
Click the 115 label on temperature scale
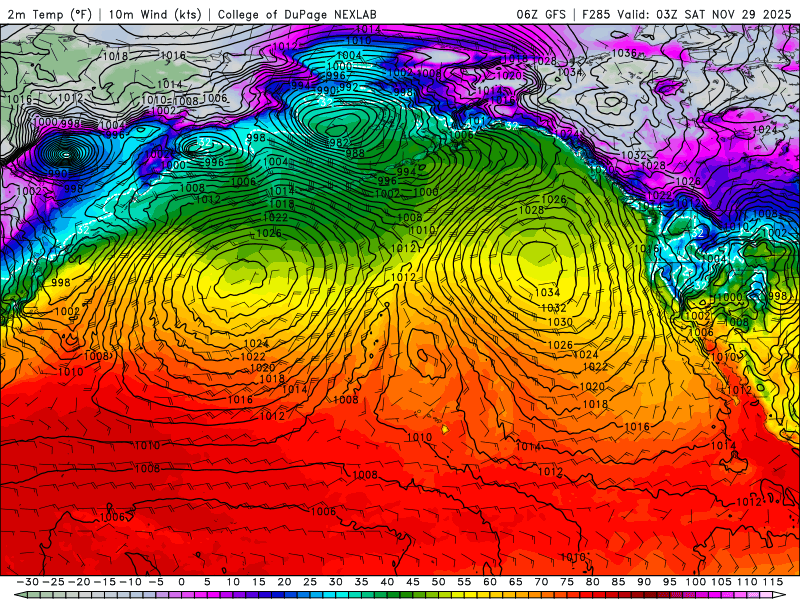point(773,582)
